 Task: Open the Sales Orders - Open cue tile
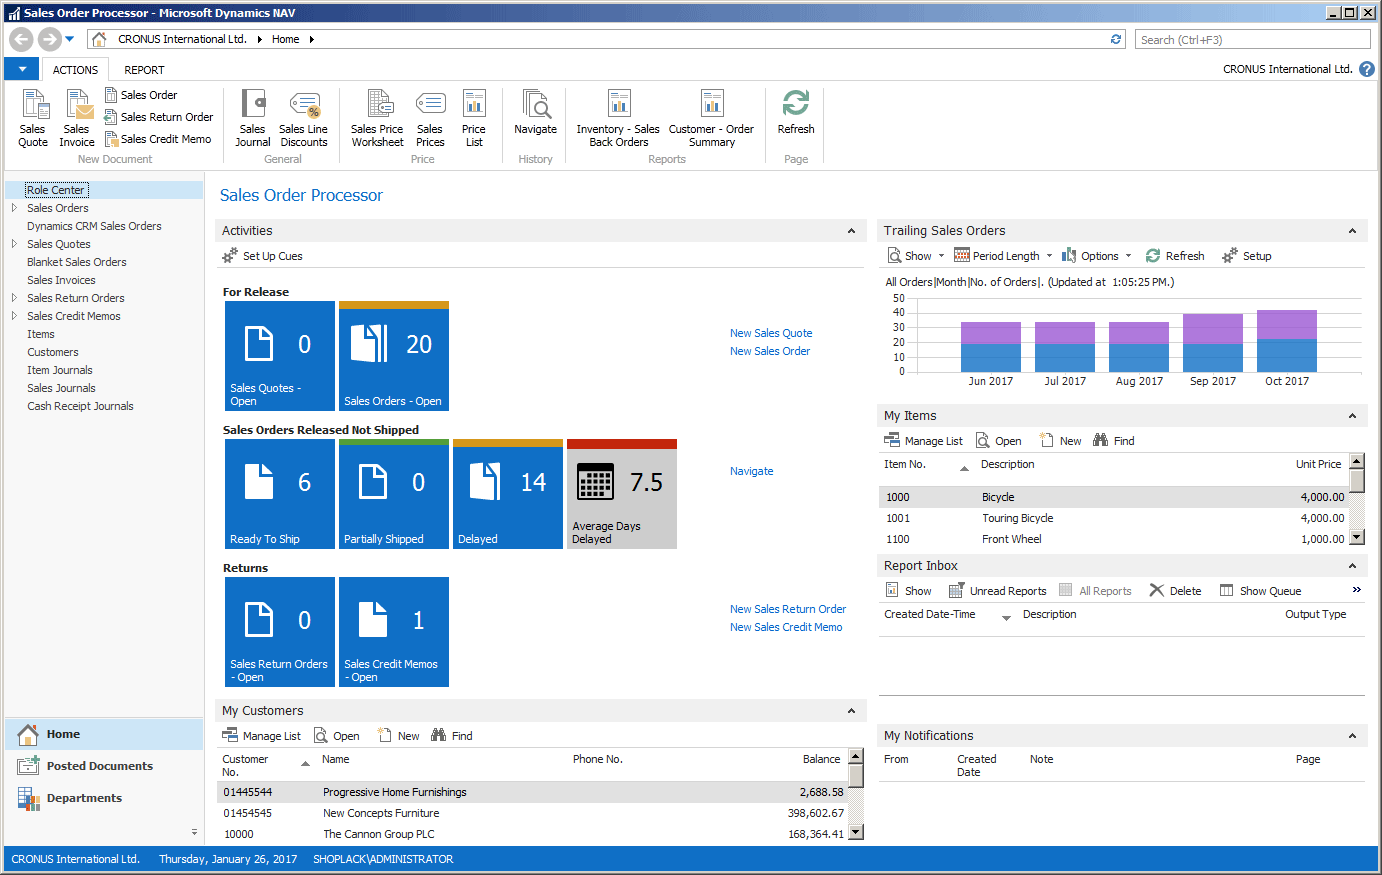point(394,356)
